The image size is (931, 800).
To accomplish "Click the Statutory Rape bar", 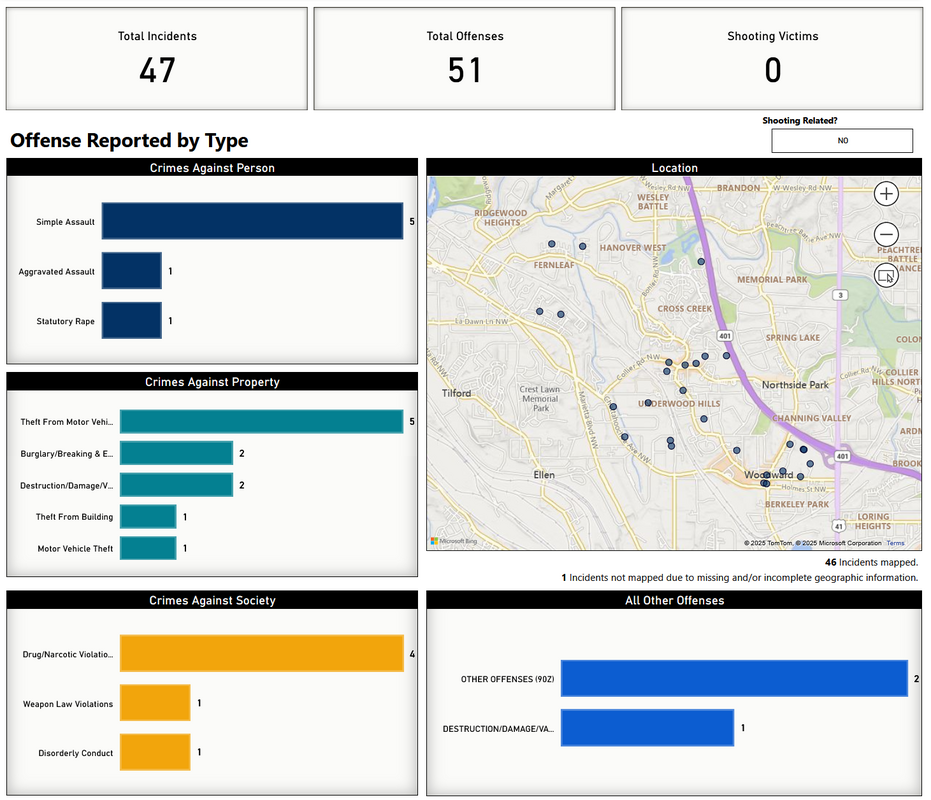I will pos(131,320).
